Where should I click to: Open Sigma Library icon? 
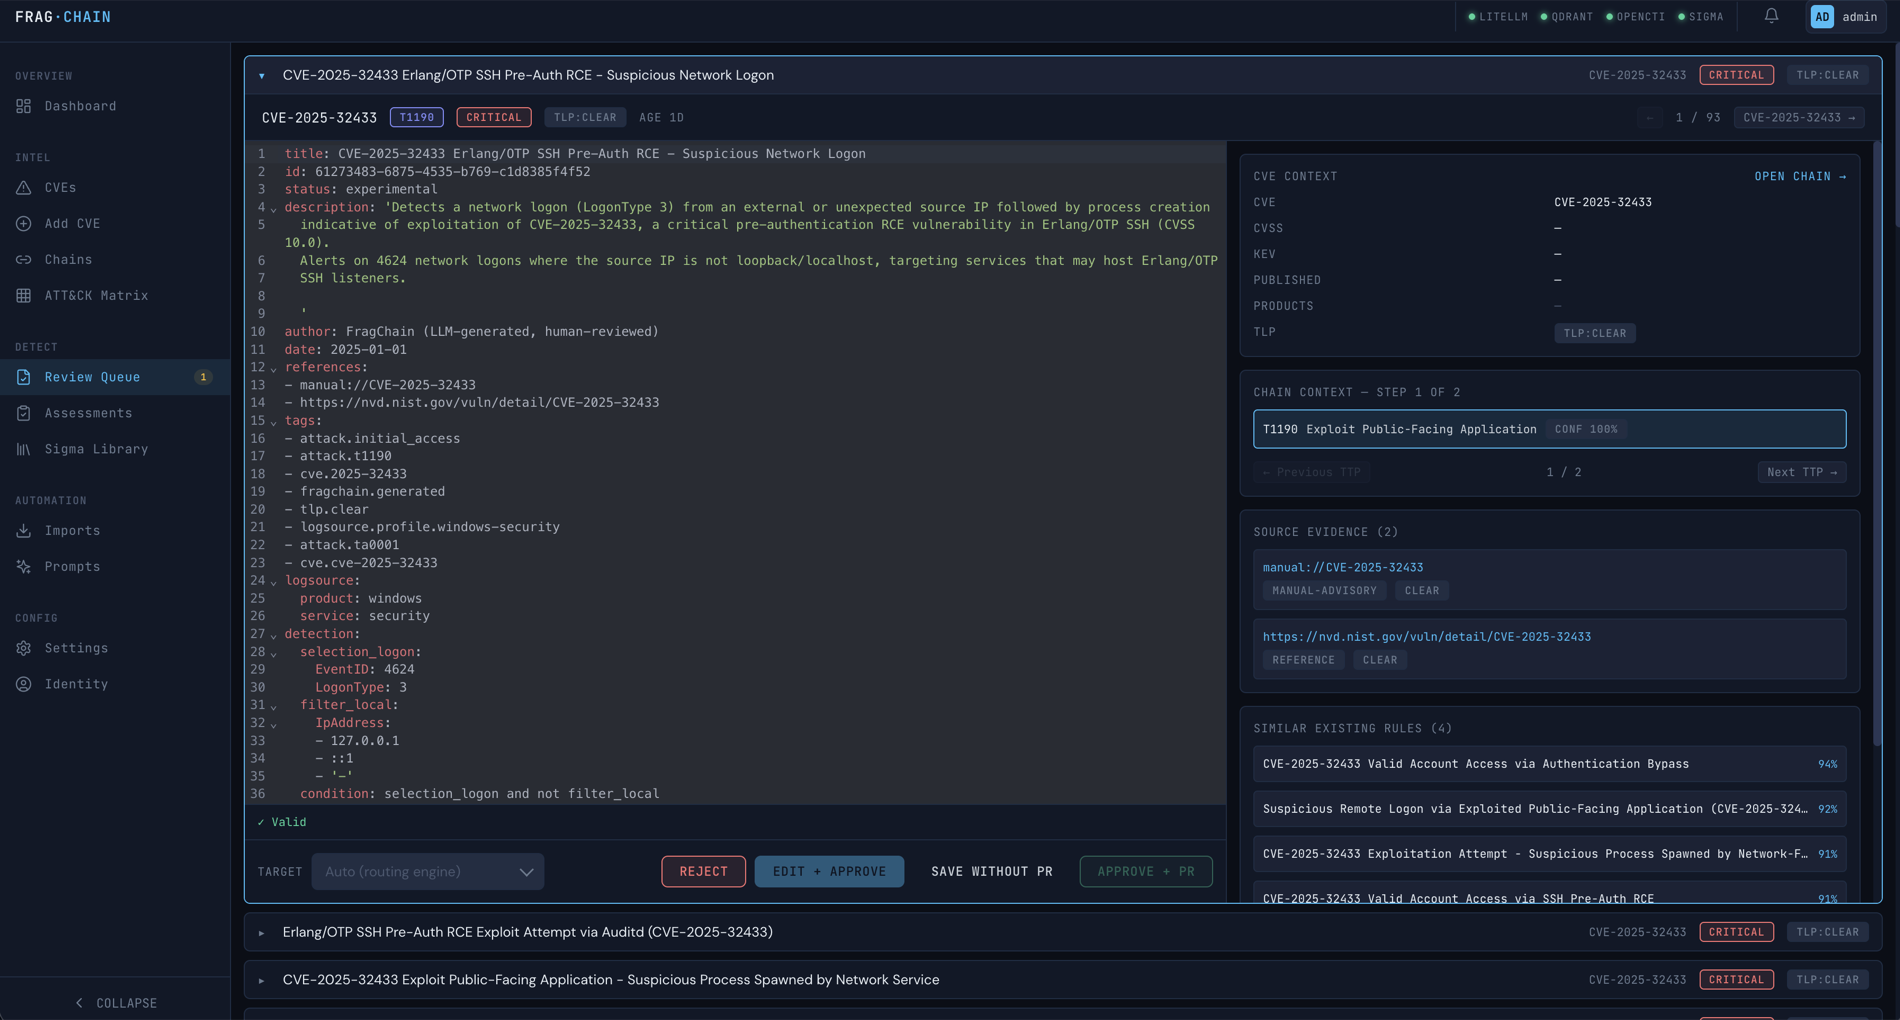pyautogui.click(x=24, y=449)
